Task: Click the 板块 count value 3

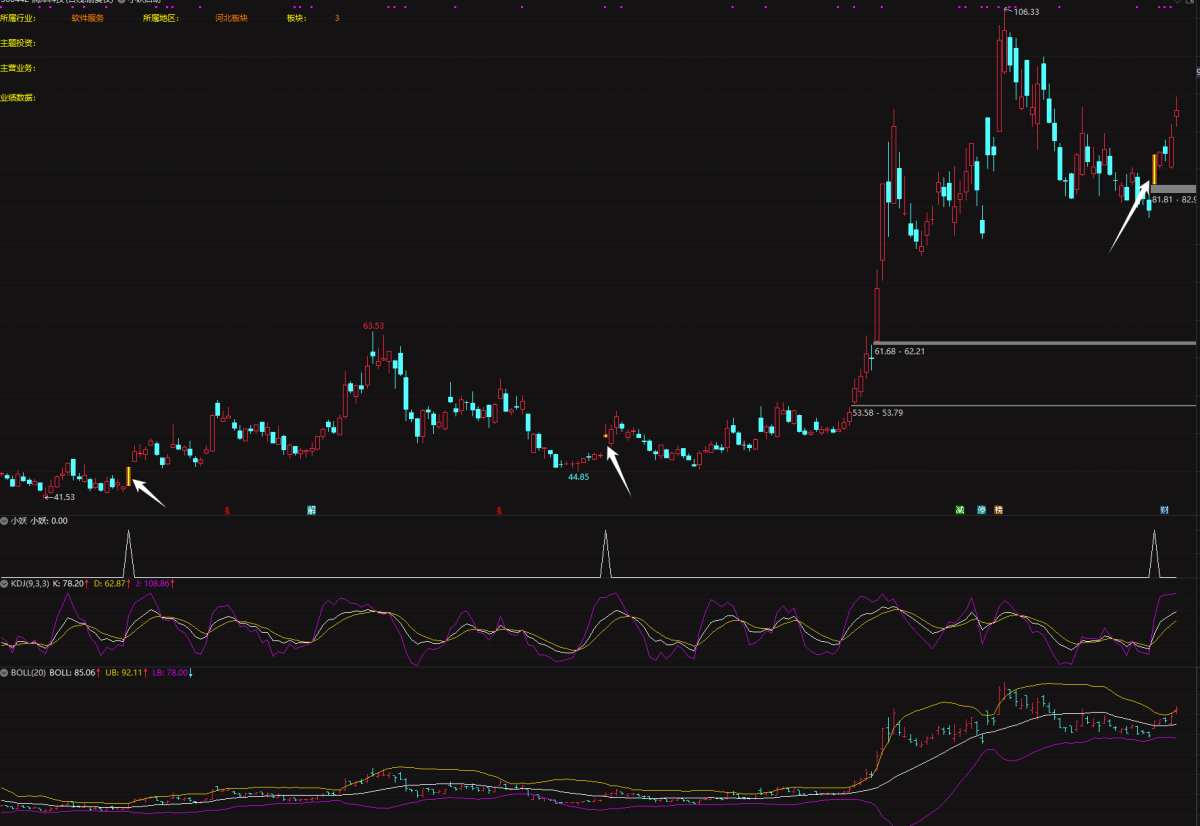Action: pos(337,18)
